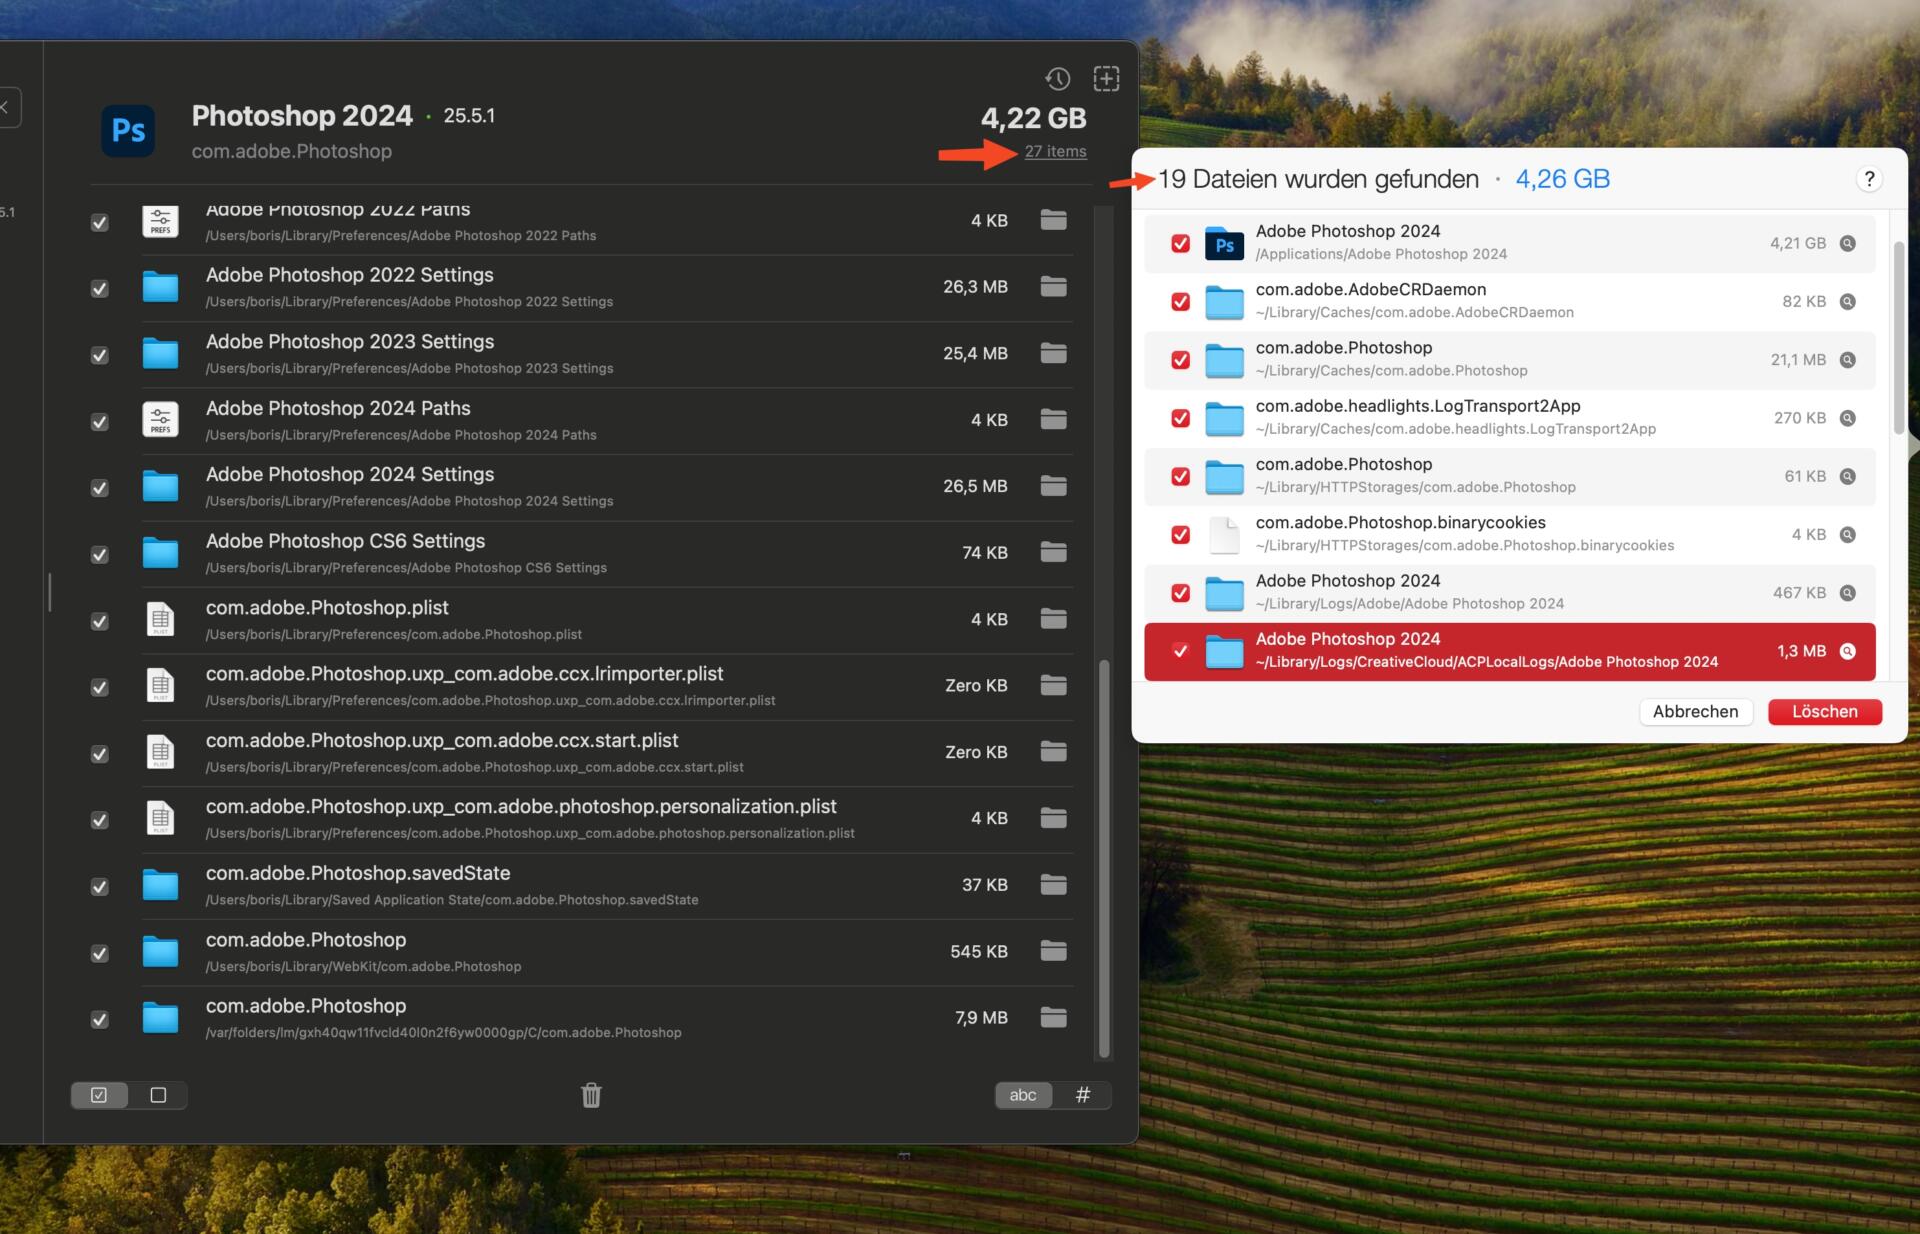Click the 4,22 GB size label
Image resolution: width=1920 pixels, height=1234 pixels.
(1033, 118)
